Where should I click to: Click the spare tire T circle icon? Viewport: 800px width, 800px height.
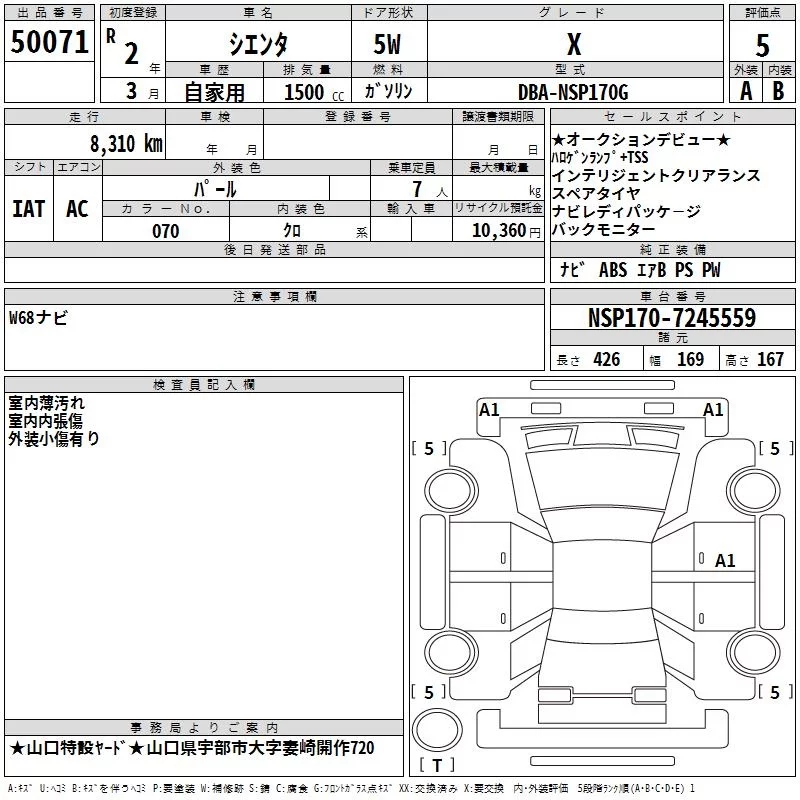437,730
